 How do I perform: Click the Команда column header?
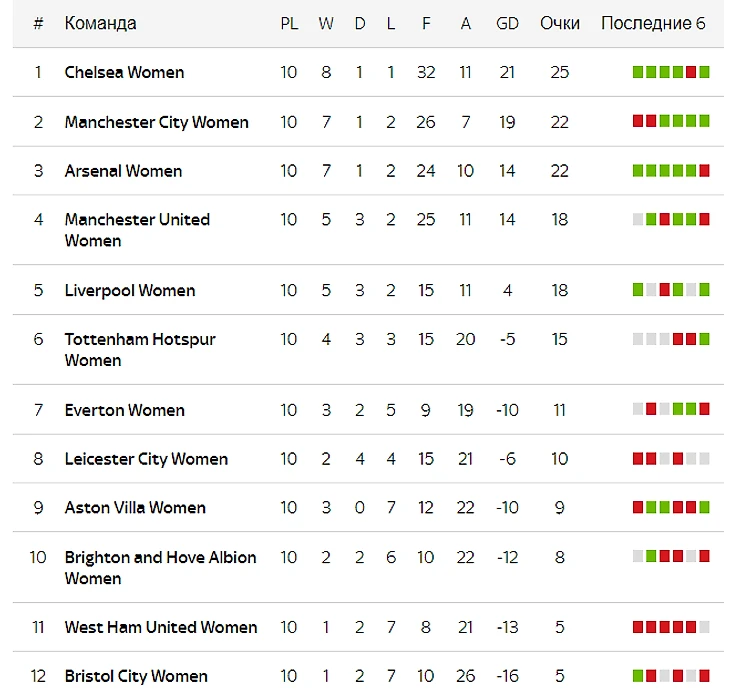100,23
